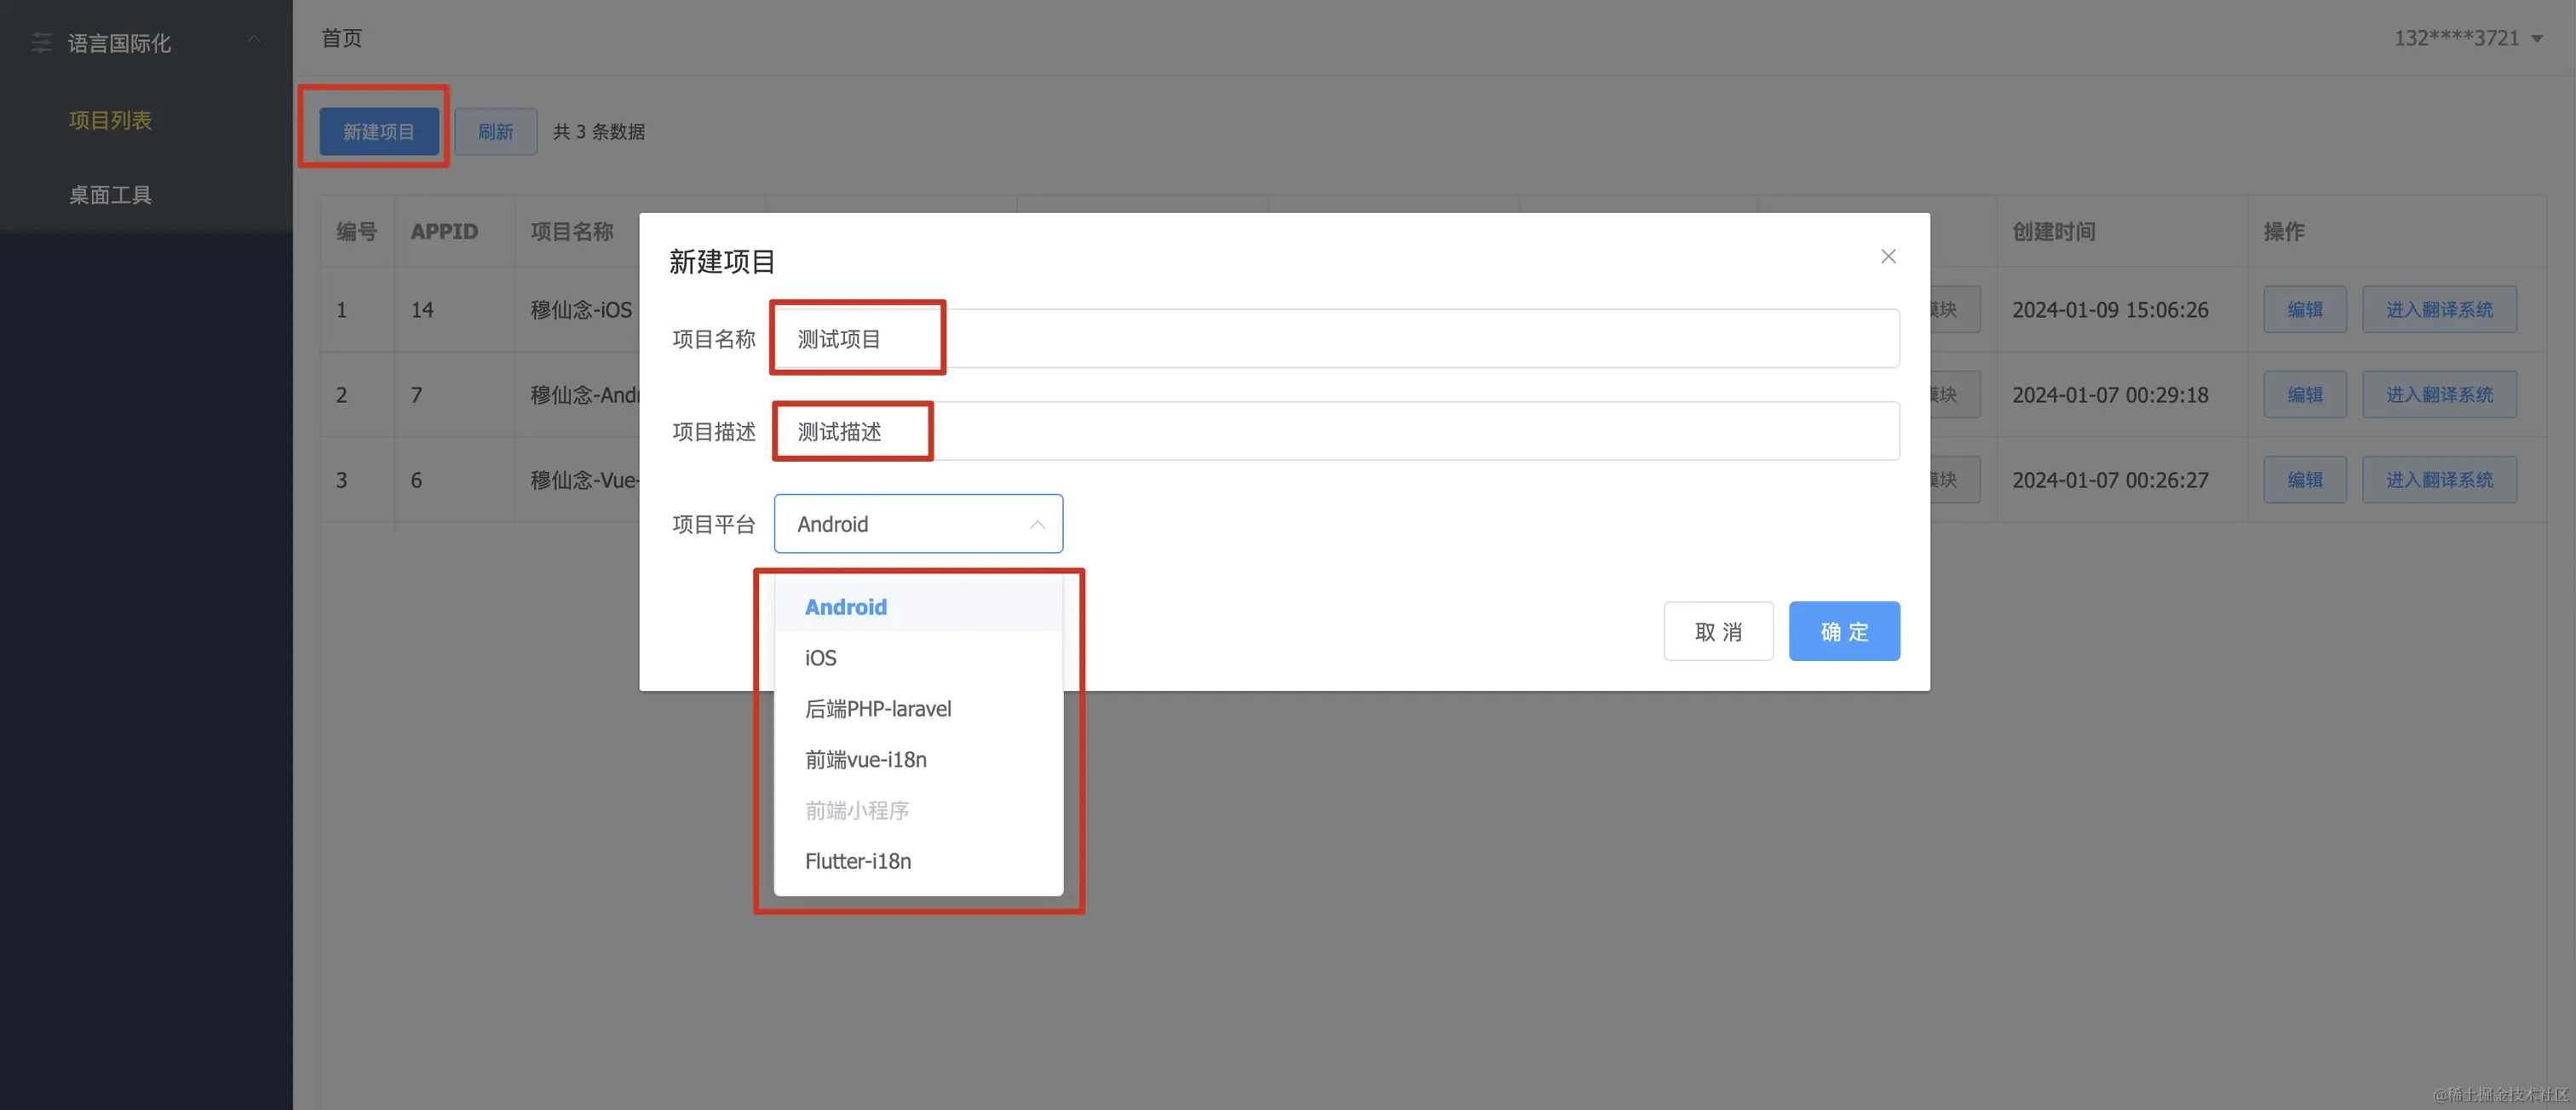Select Android from platform list
The image size is (2576, 1110).
[845, 607]
